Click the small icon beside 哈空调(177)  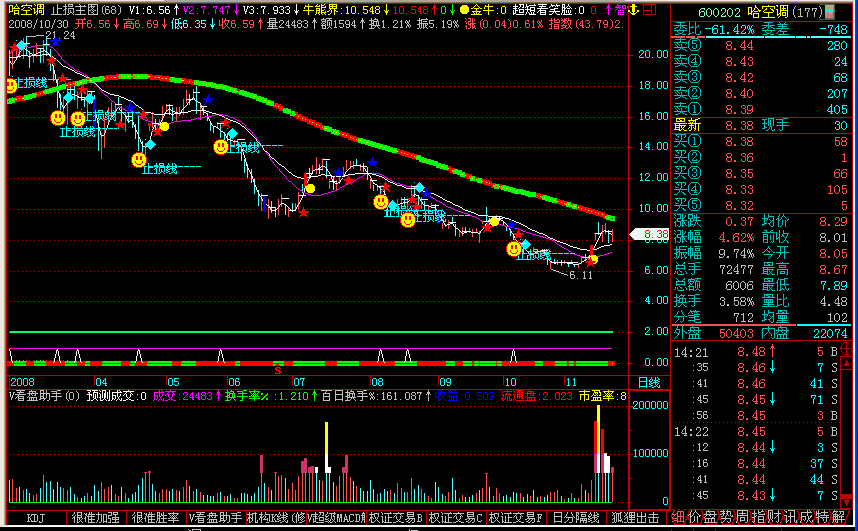(x=830, y=11)
